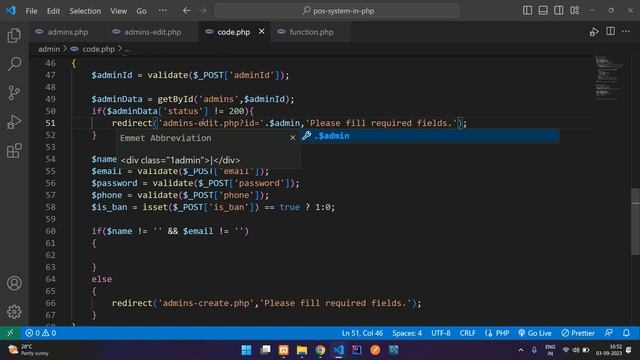Viewport: 640px width, 360px height.
Task: Open the Run and Debug view
Action: (14, 122)
